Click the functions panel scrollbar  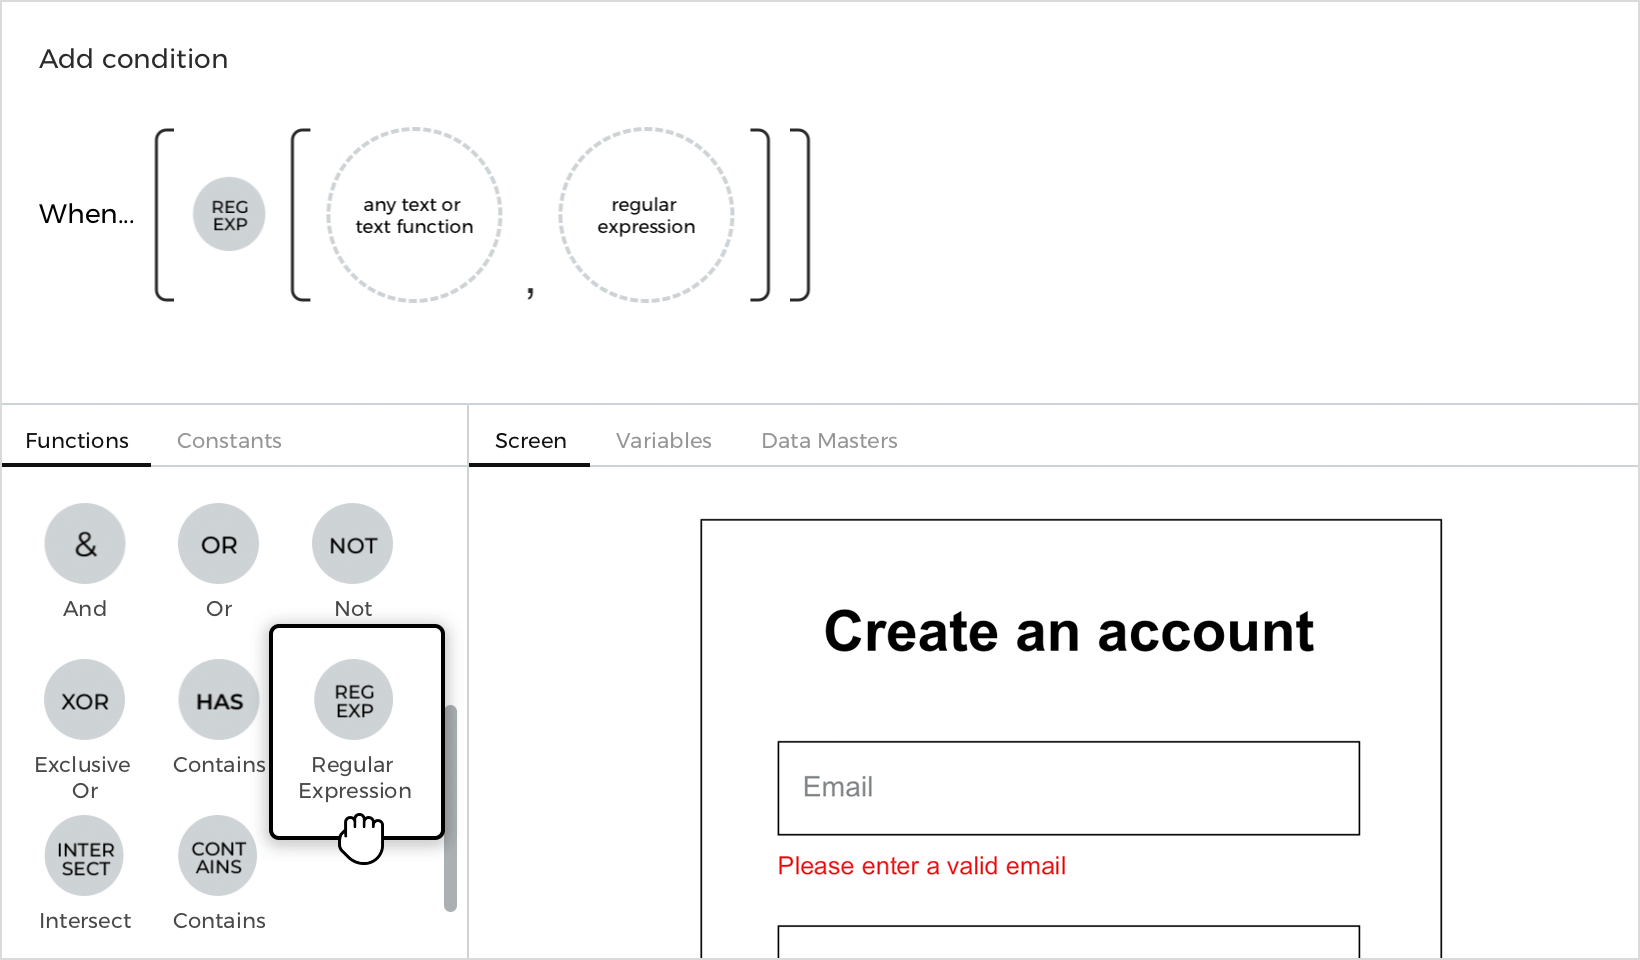(x=450, y=809)
